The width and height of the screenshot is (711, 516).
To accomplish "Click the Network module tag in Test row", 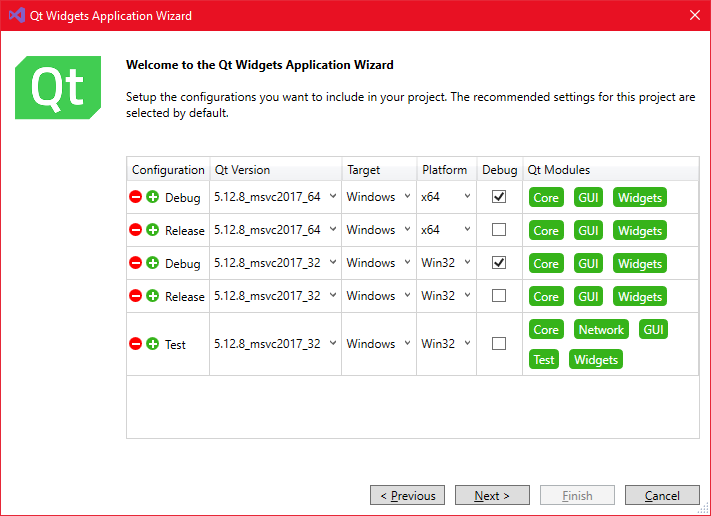I will (x=601, y=330).
